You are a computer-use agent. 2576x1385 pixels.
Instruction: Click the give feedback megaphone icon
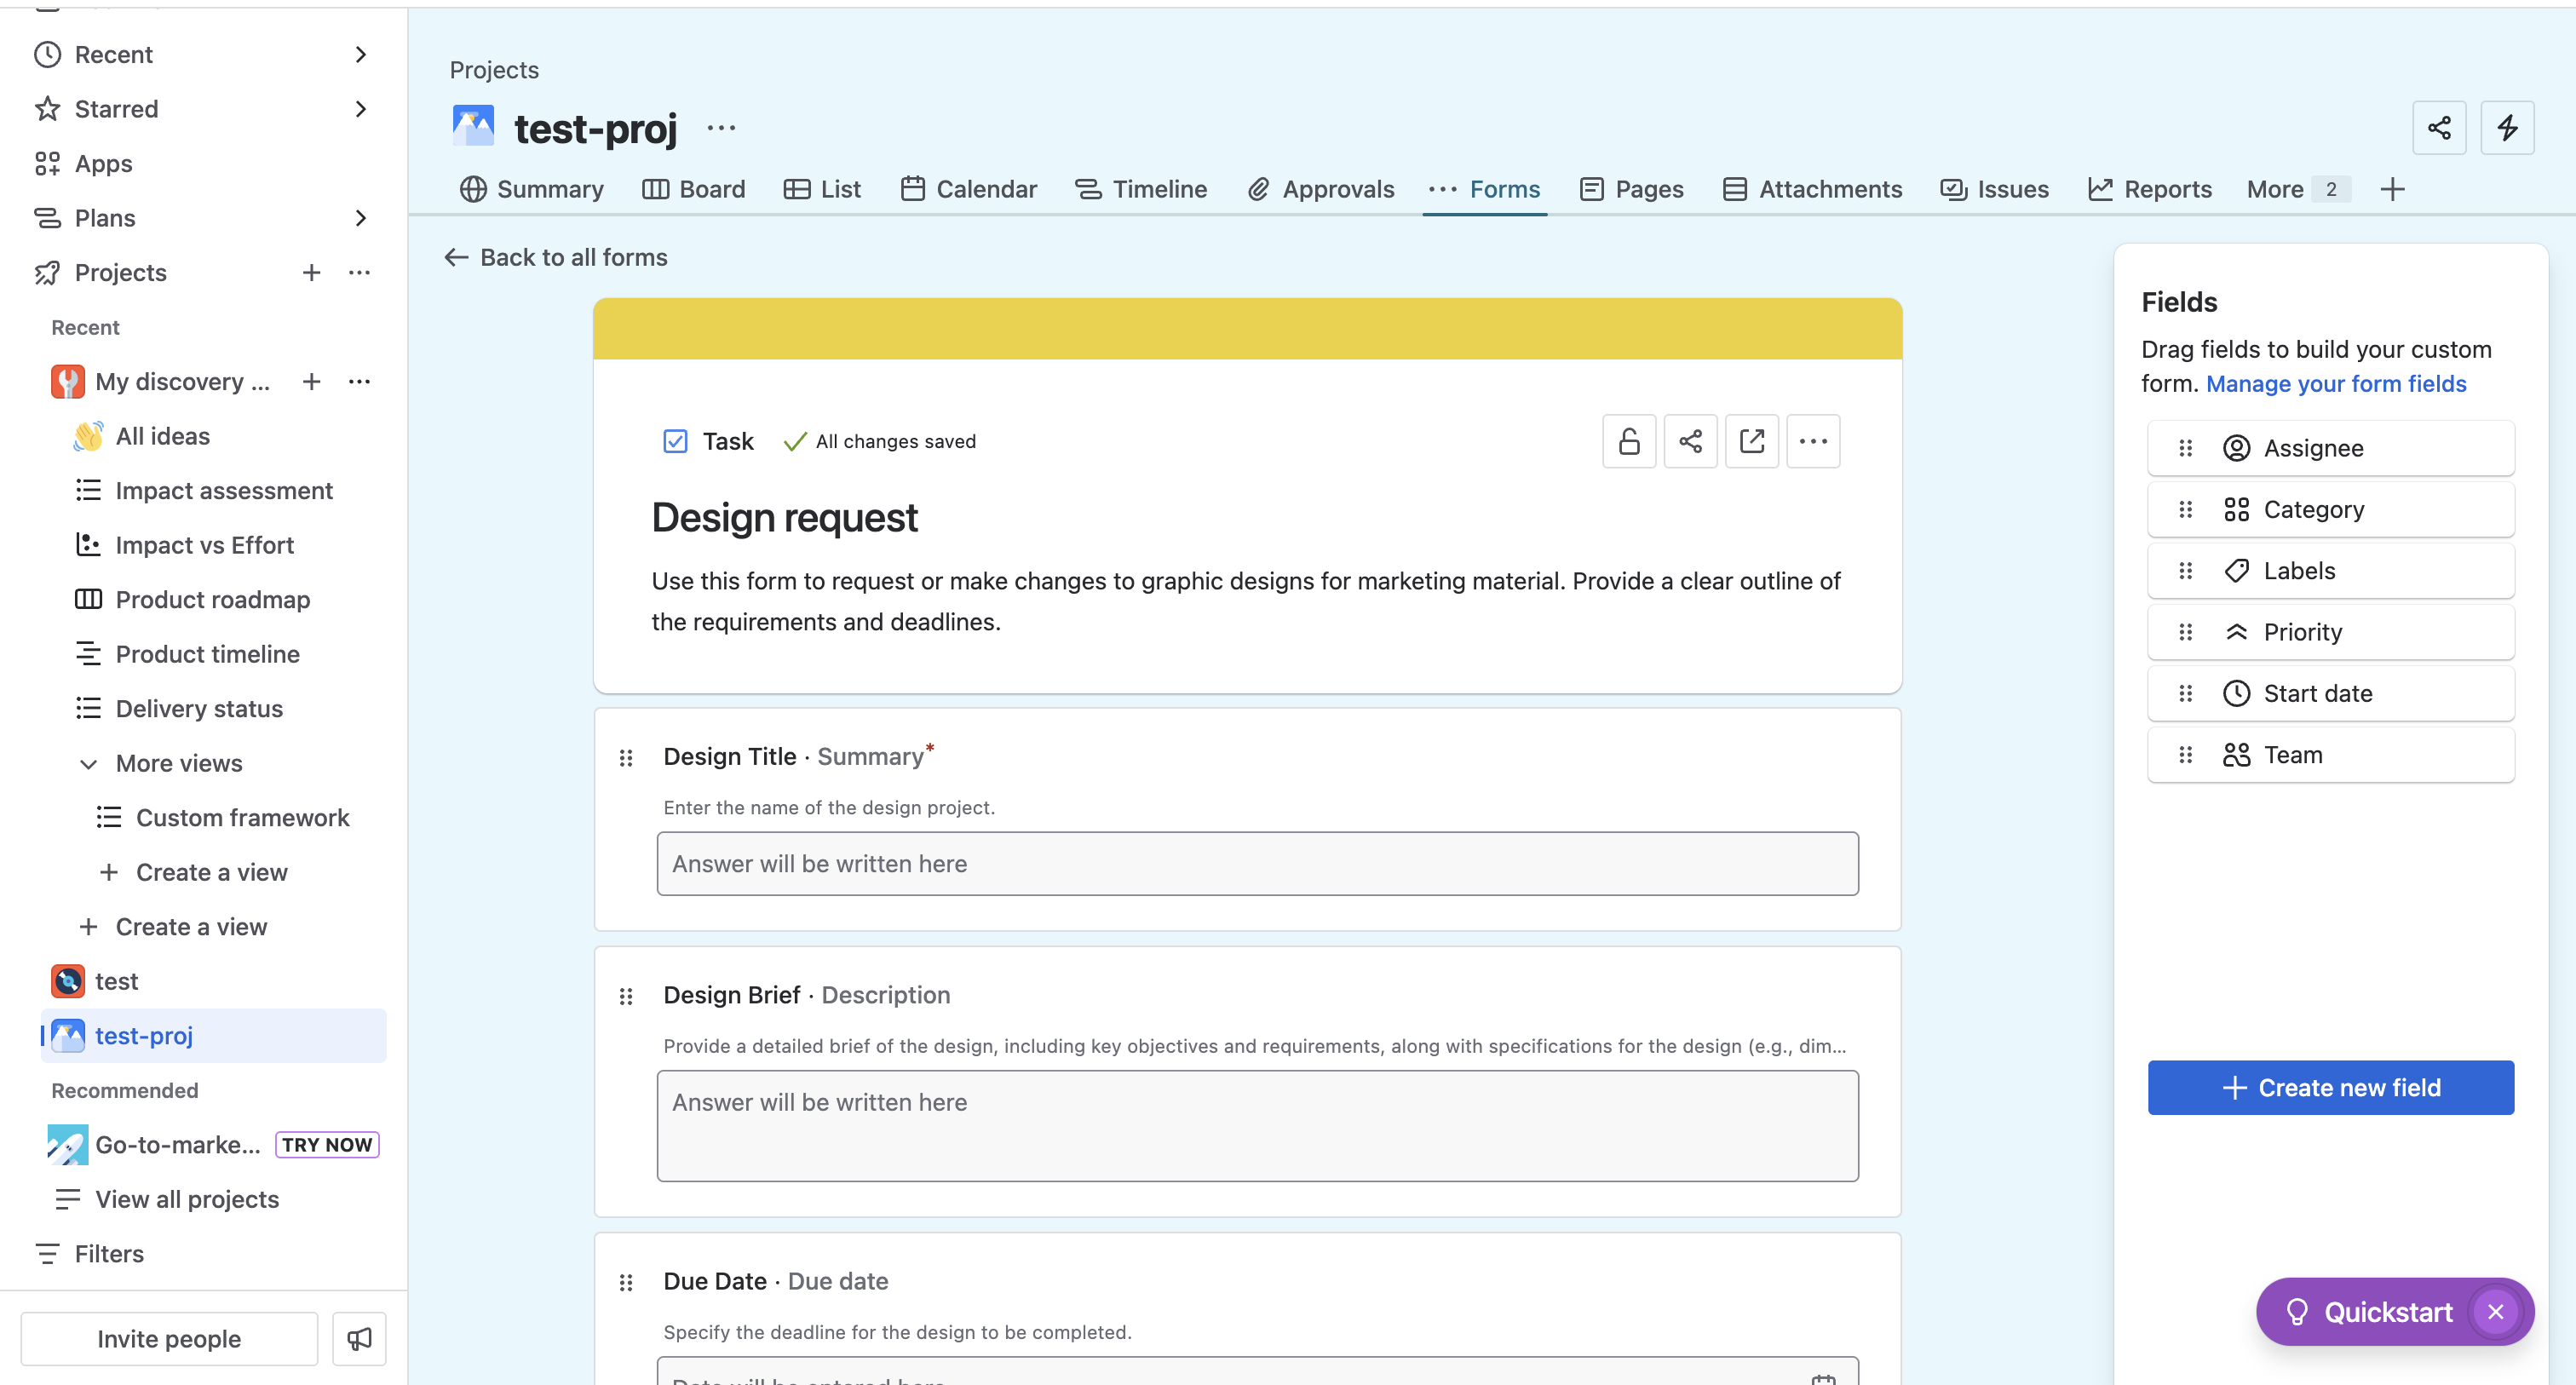[x=358, y=1338]
